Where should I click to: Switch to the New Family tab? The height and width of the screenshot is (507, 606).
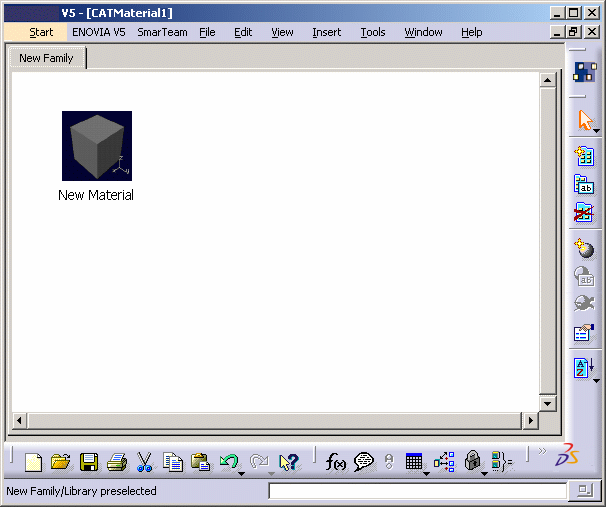(46, 58)
